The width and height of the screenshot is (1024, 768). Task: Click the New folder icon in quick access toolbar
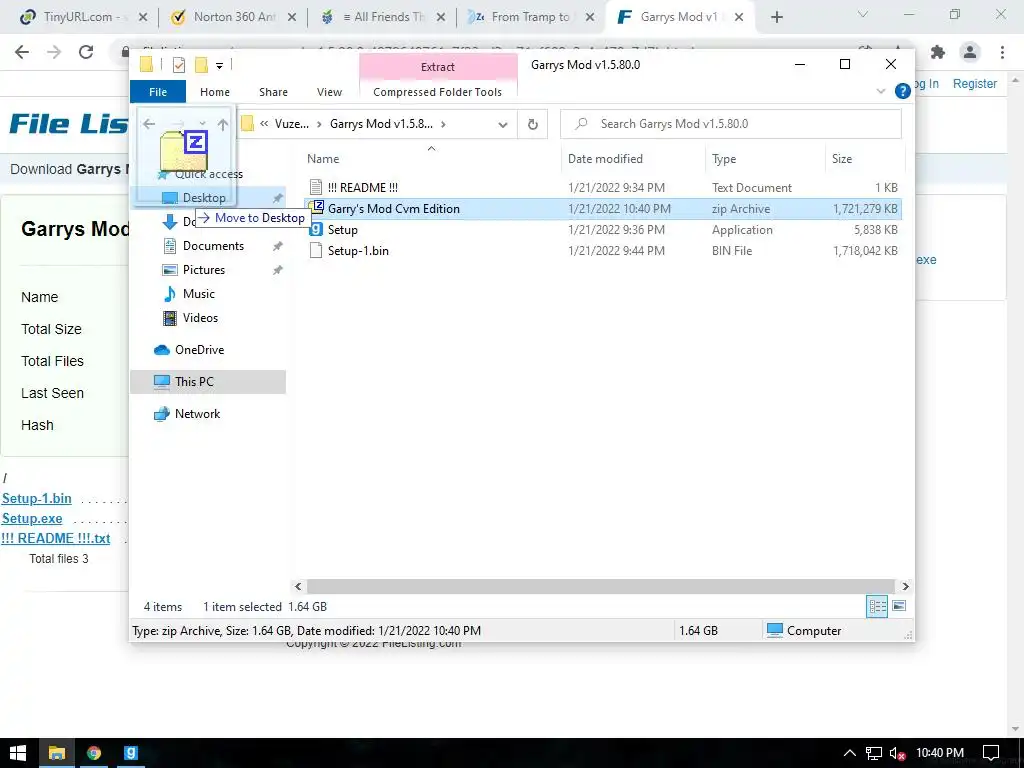pyautogui.click(x=201, y=65)
